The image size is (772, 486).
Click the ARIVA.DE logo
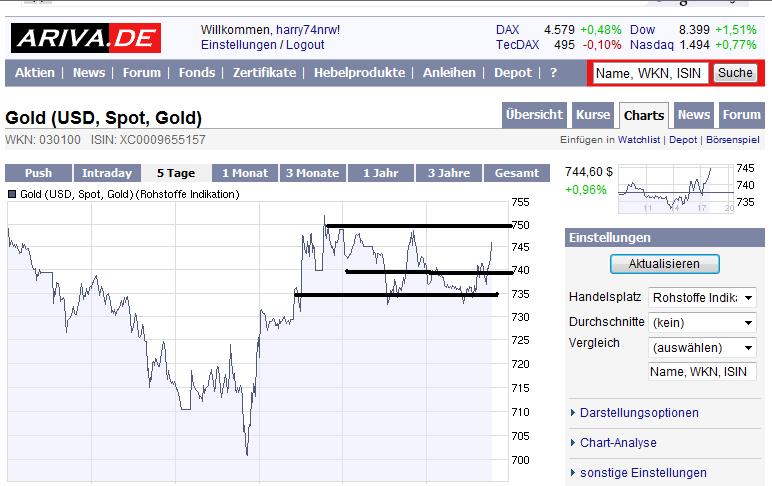coord(85,39)
